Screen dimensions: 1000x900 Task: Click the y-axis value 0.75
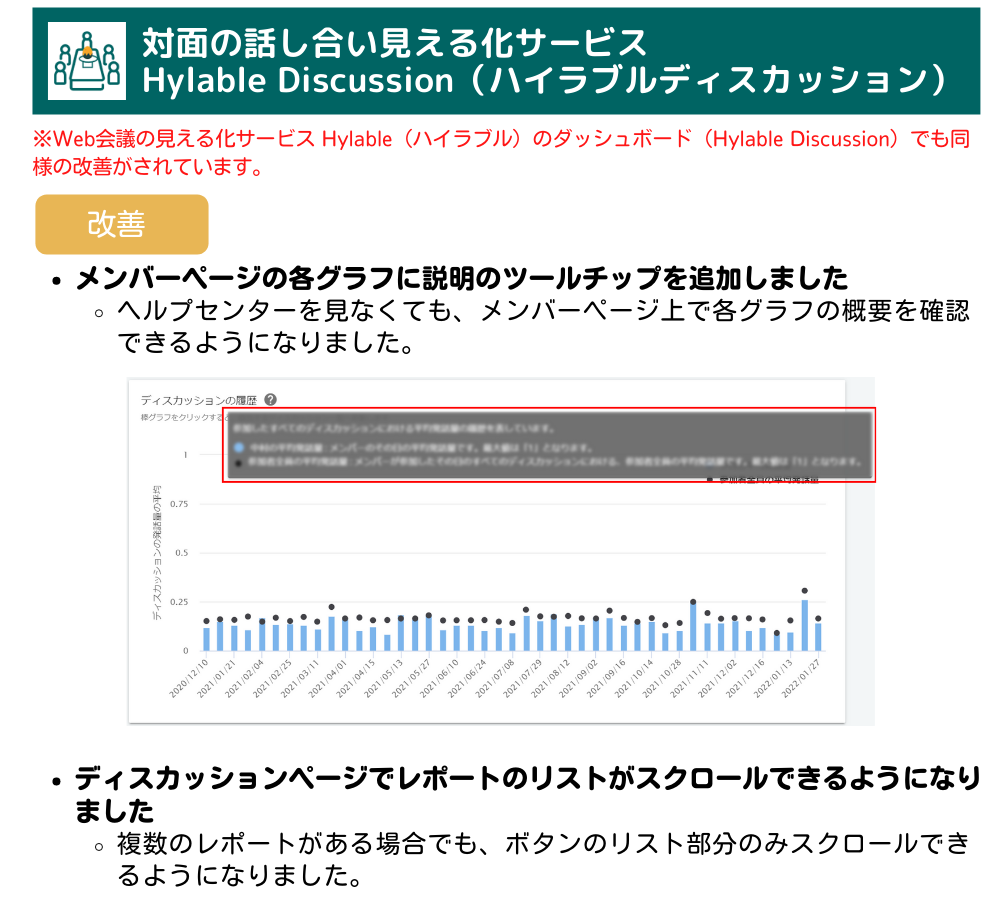tap(179, 504)
